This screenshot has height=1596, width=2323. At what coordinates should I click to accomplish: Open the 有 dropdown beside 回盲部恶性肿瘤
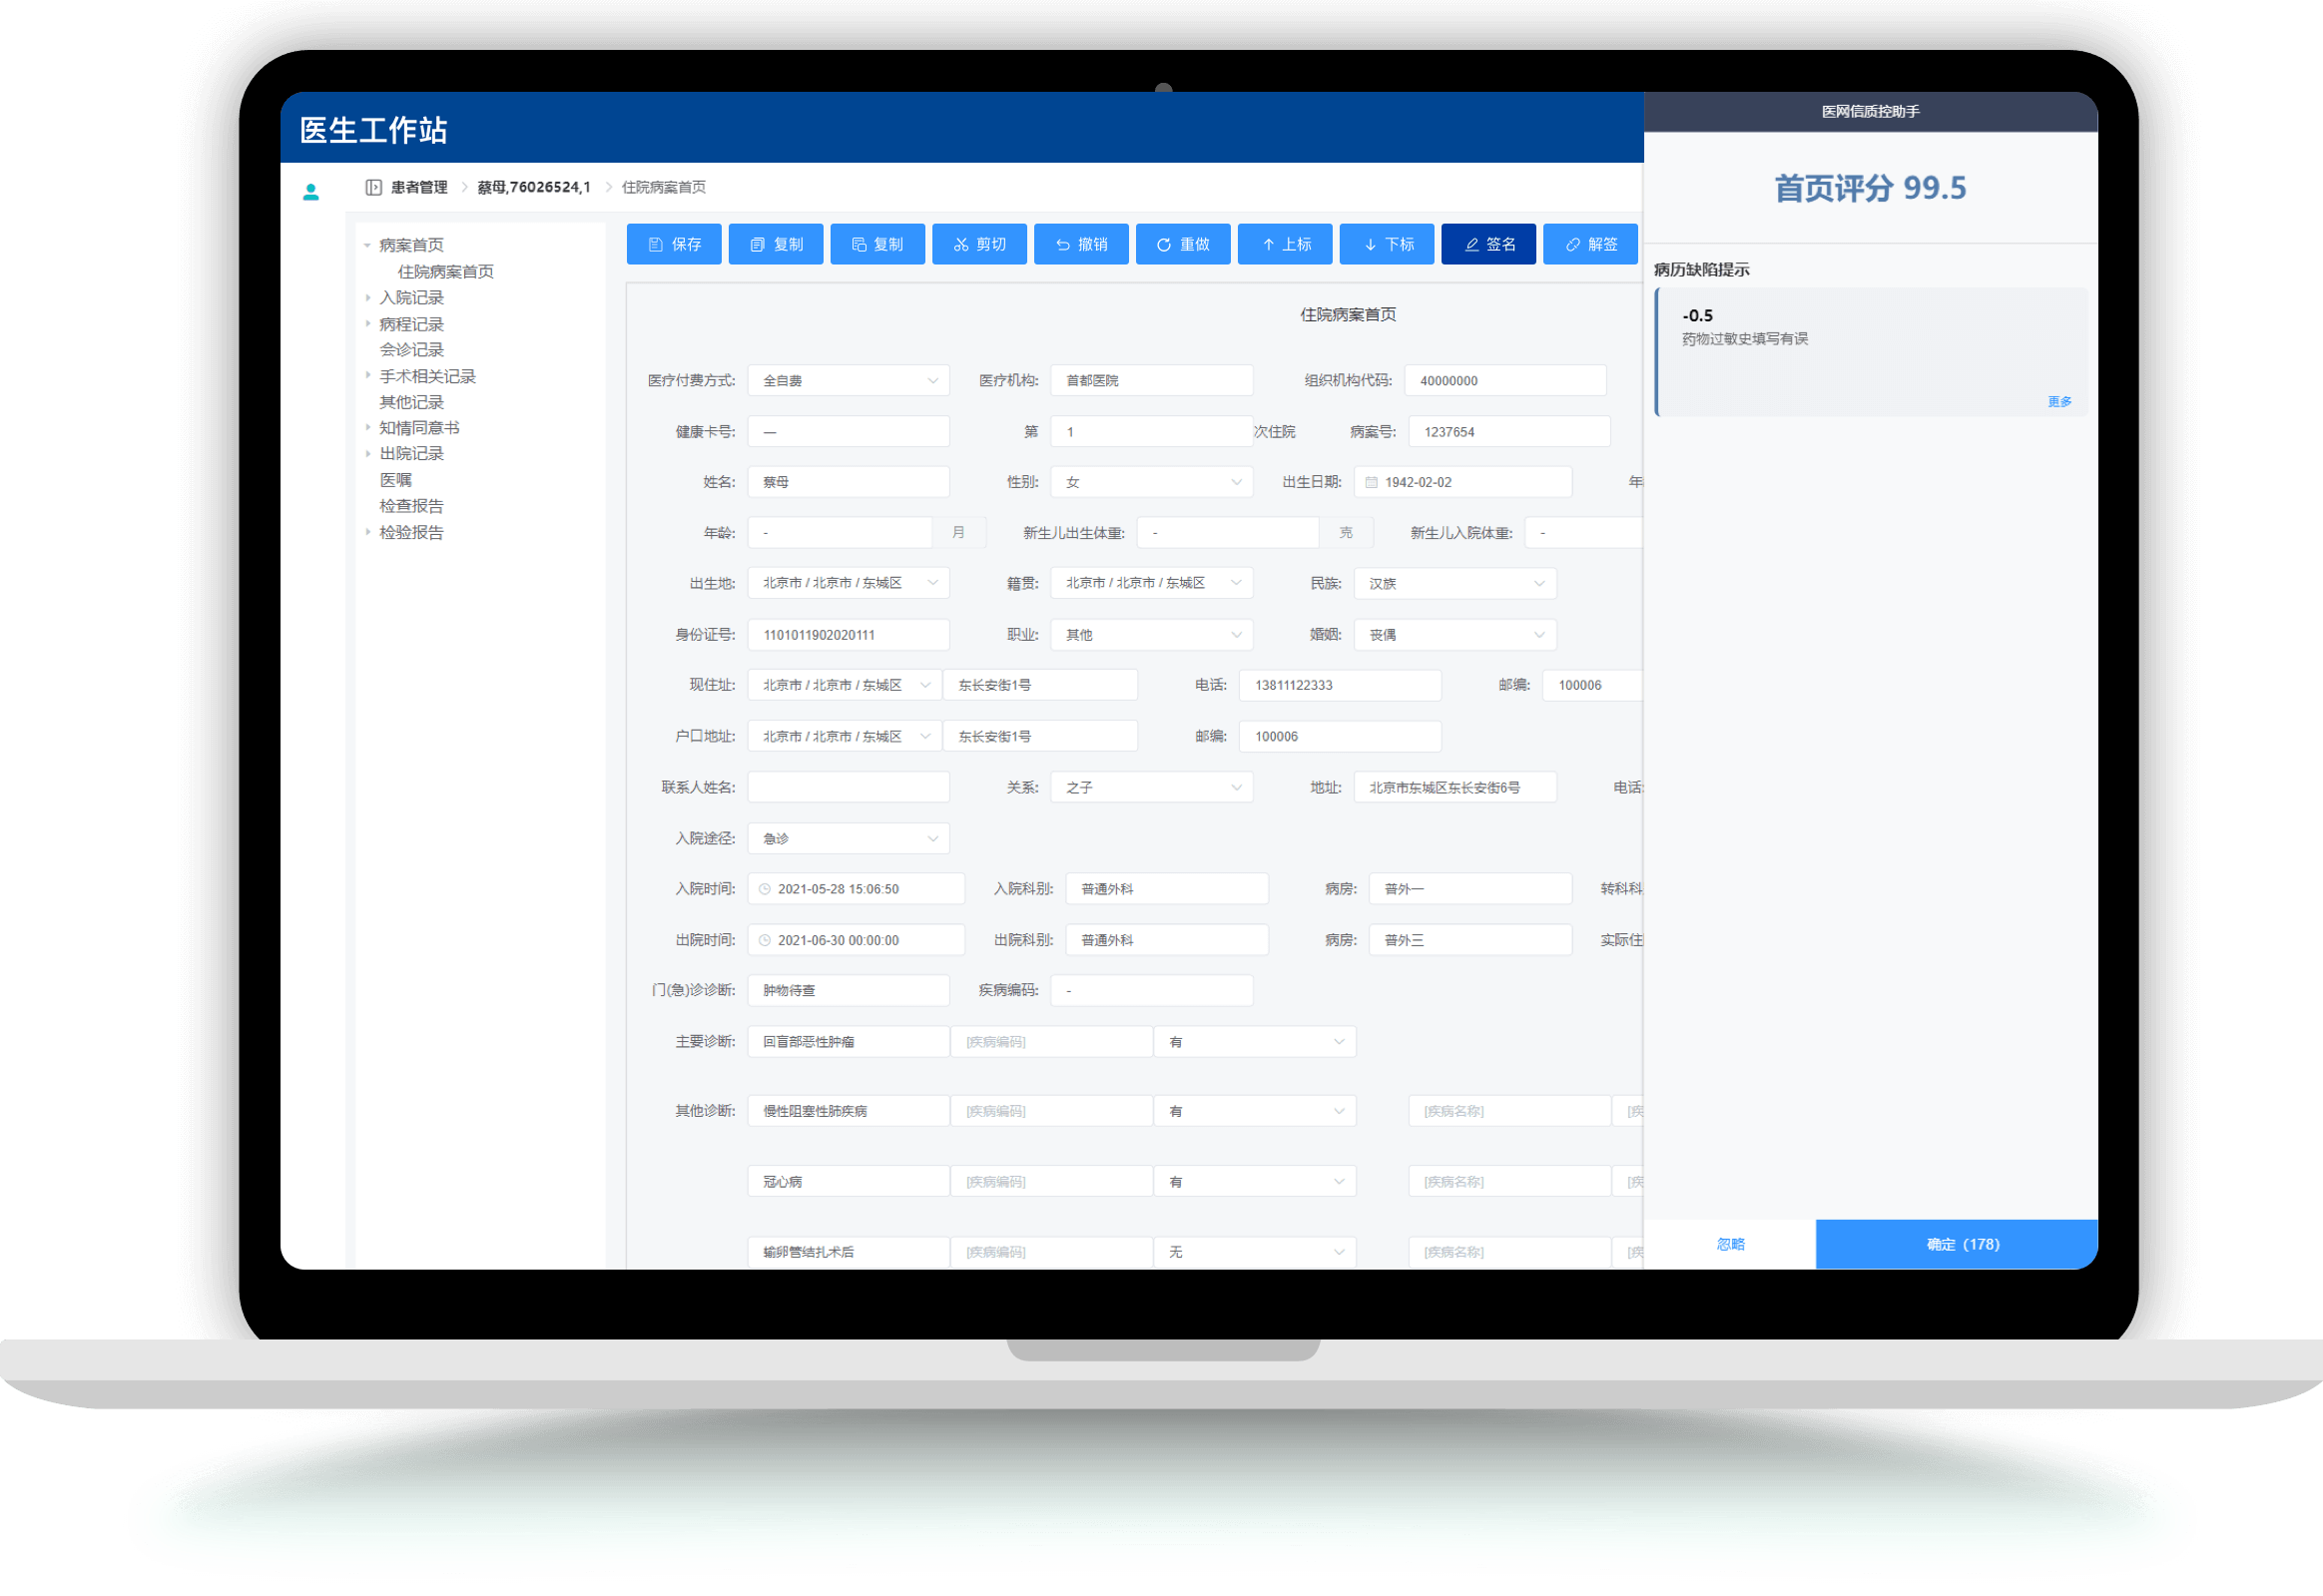pyautogui.click(x=1255, y=1042)
